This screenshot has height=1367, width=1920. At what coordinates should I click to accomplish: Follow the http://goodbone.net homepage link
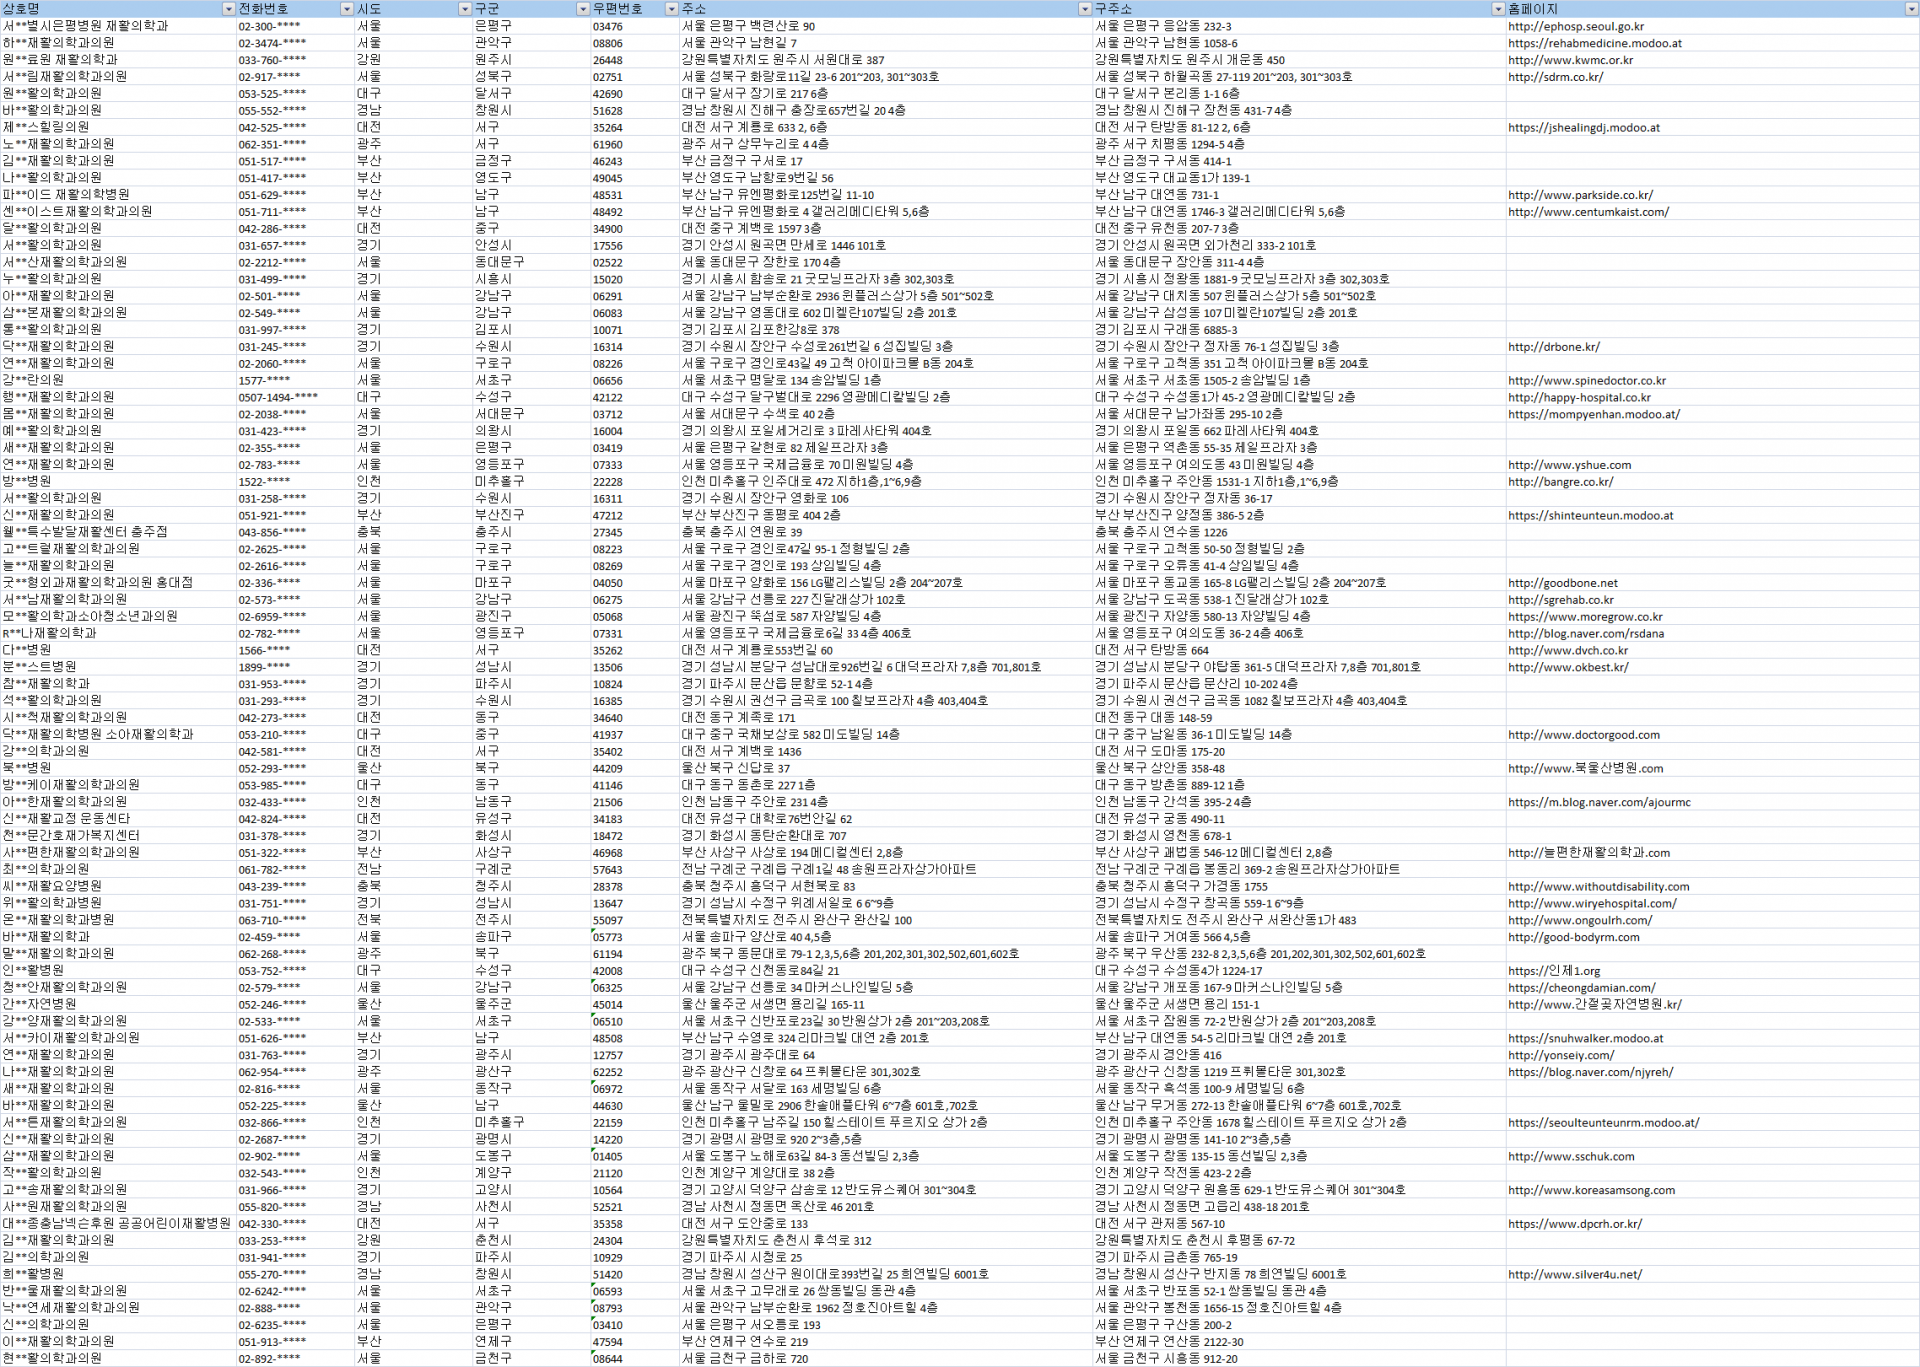(1562, 583)
